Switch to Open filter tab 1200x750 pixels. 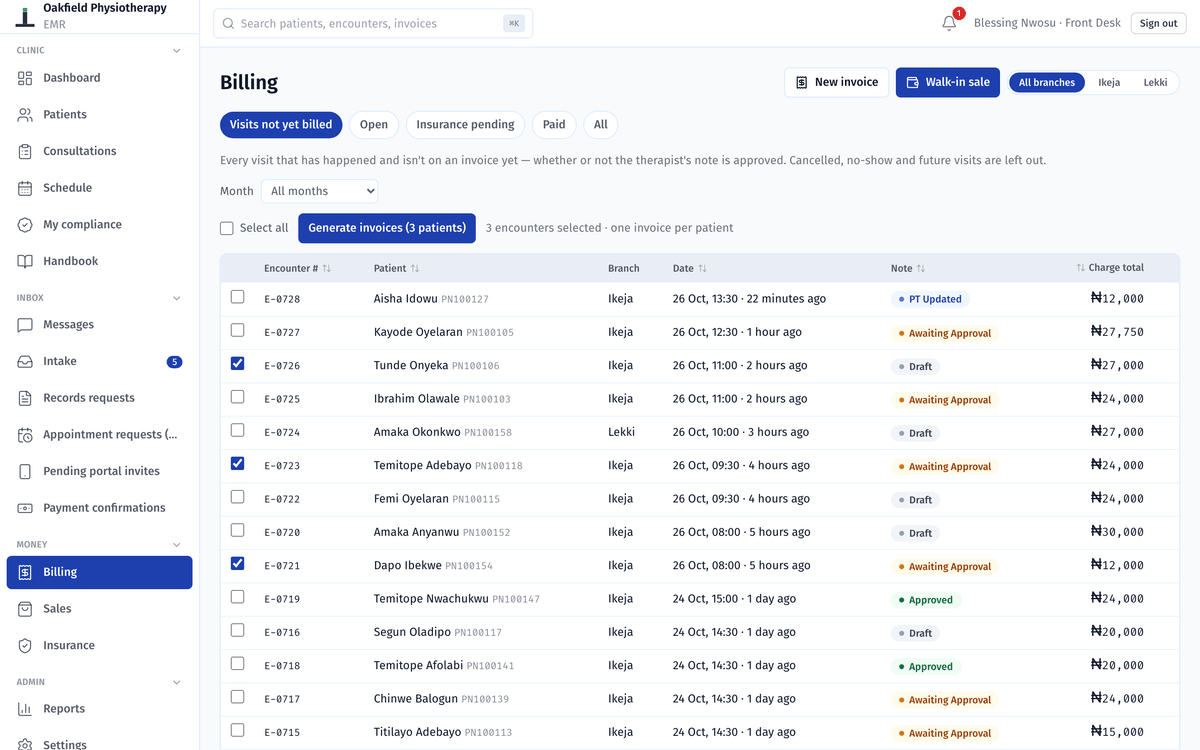(374, 125)
